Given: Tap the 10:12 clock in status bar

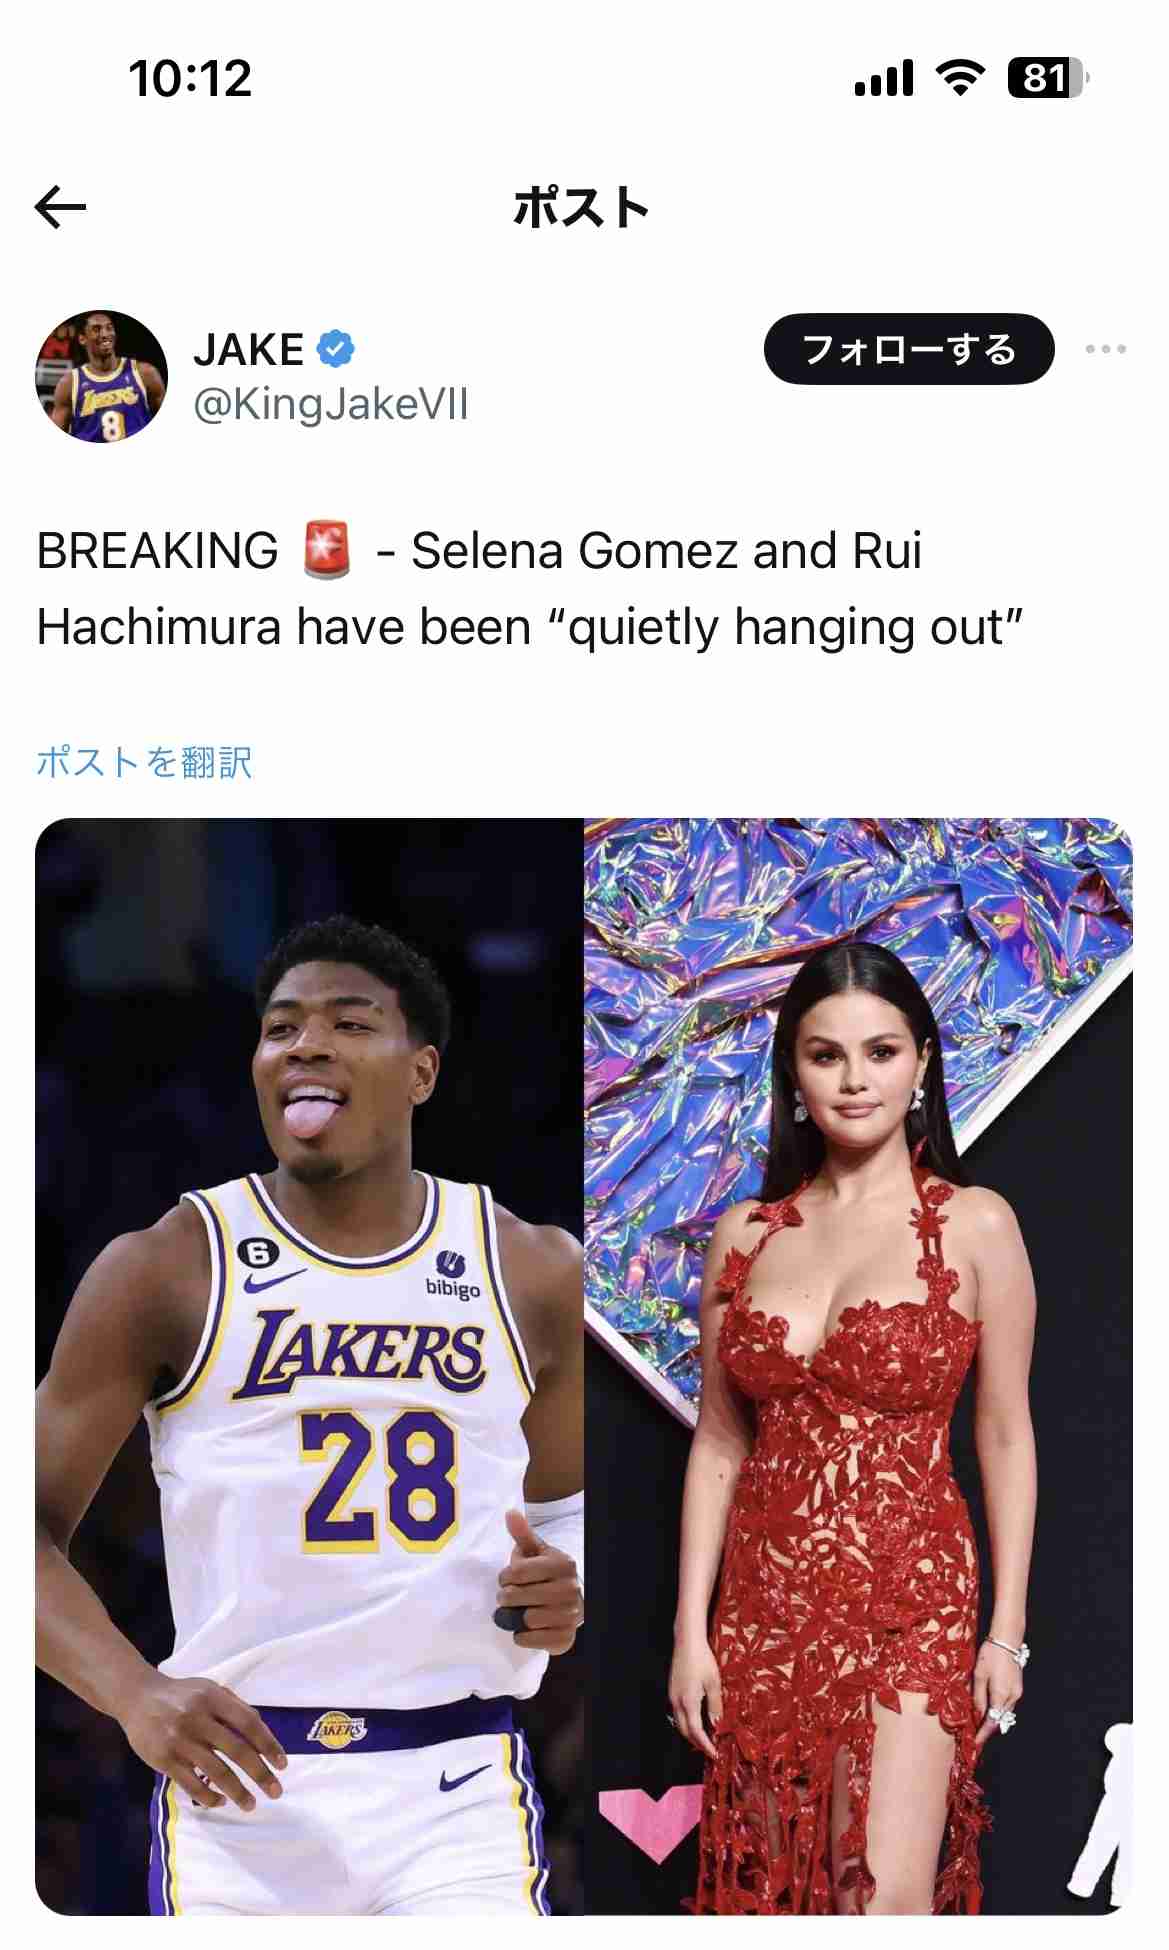Looking at the screenshot, I should pyautogui.click(x=190, y=78).
